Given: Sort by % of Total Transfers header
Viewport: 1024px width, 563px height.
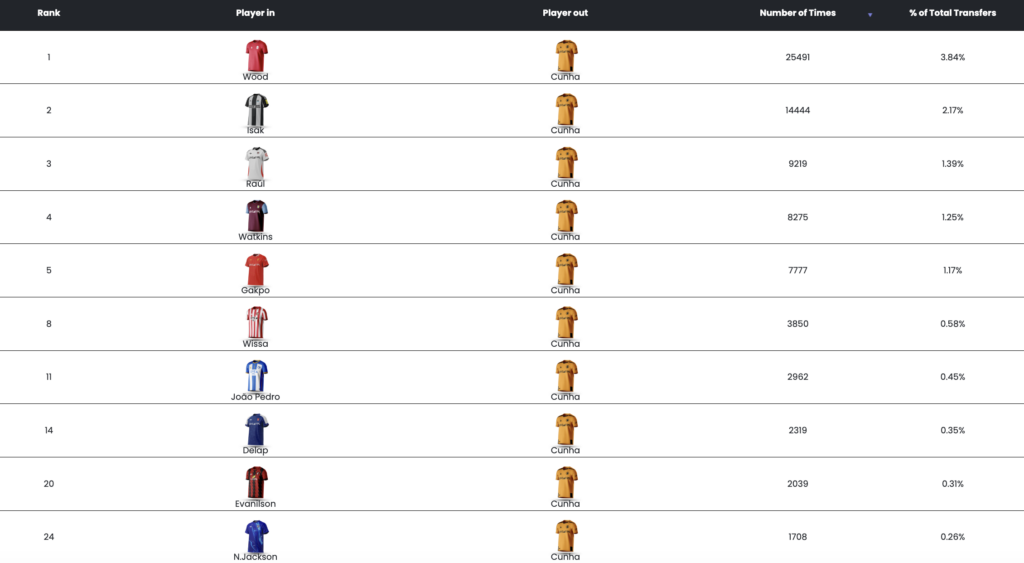Looking at the screenshot, I should [x=952, y=13].
